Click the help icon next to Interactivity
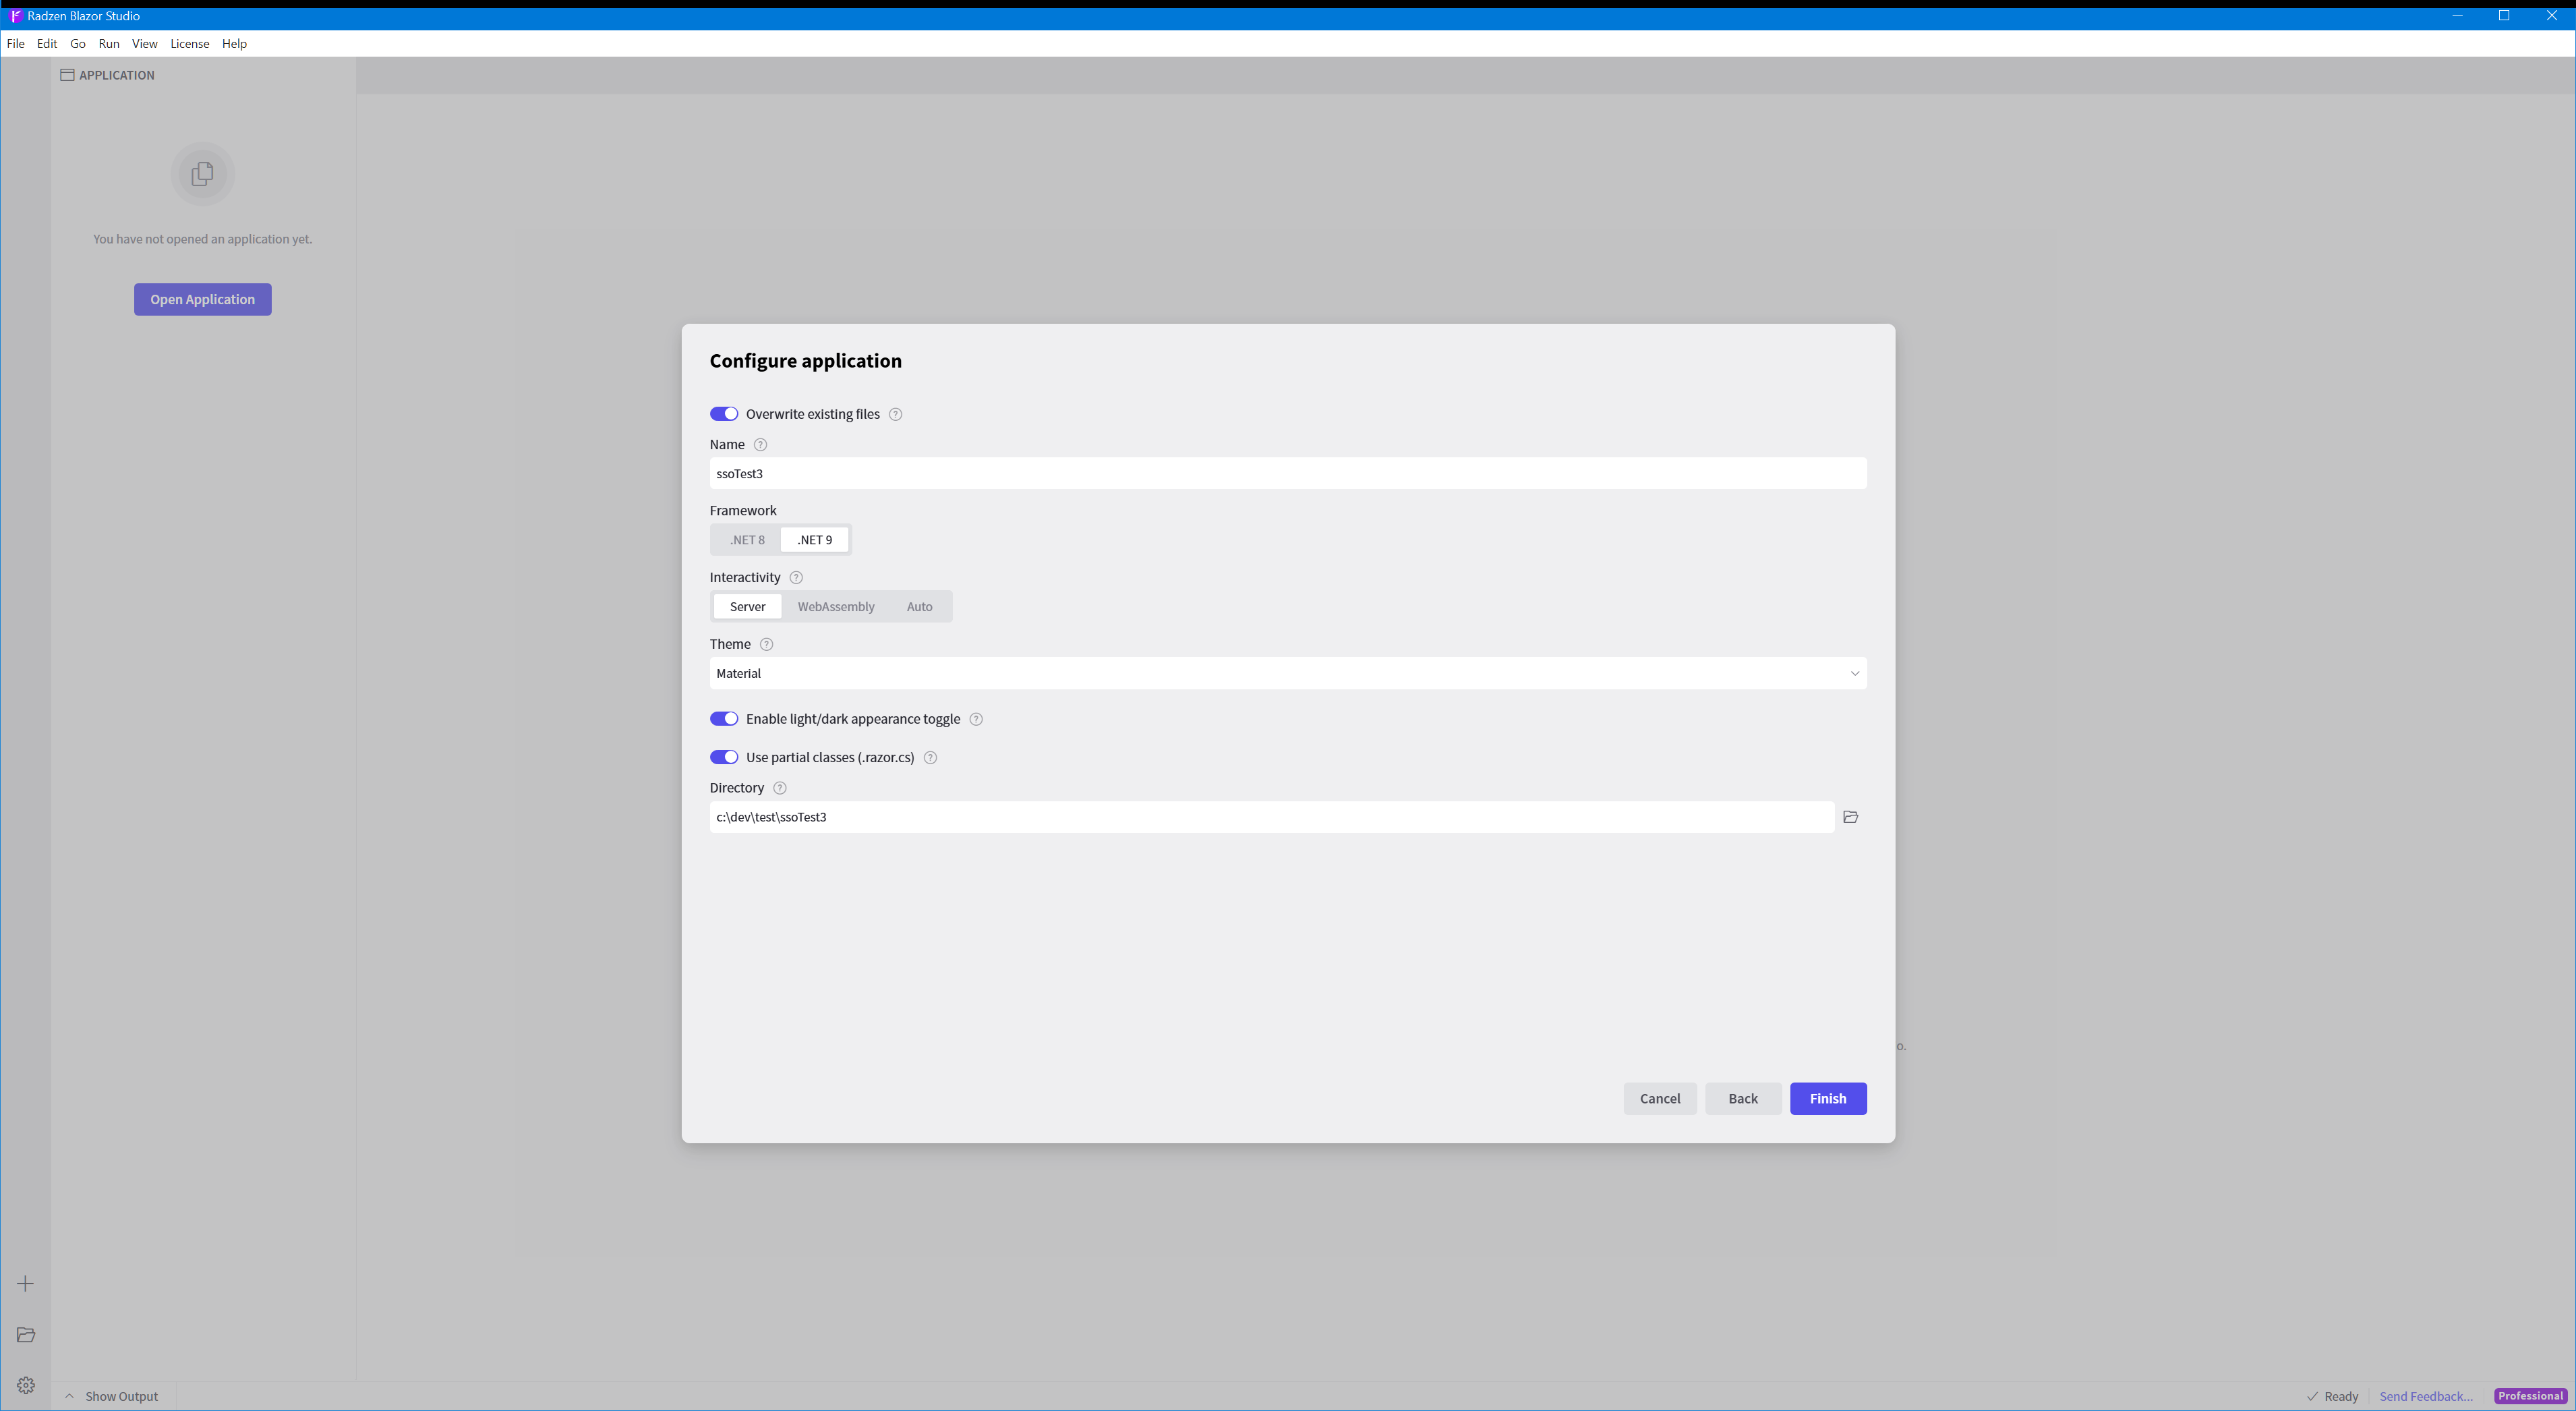Image resolution: width=2576 pixels, height=1411 pixels. coord(795,577)
